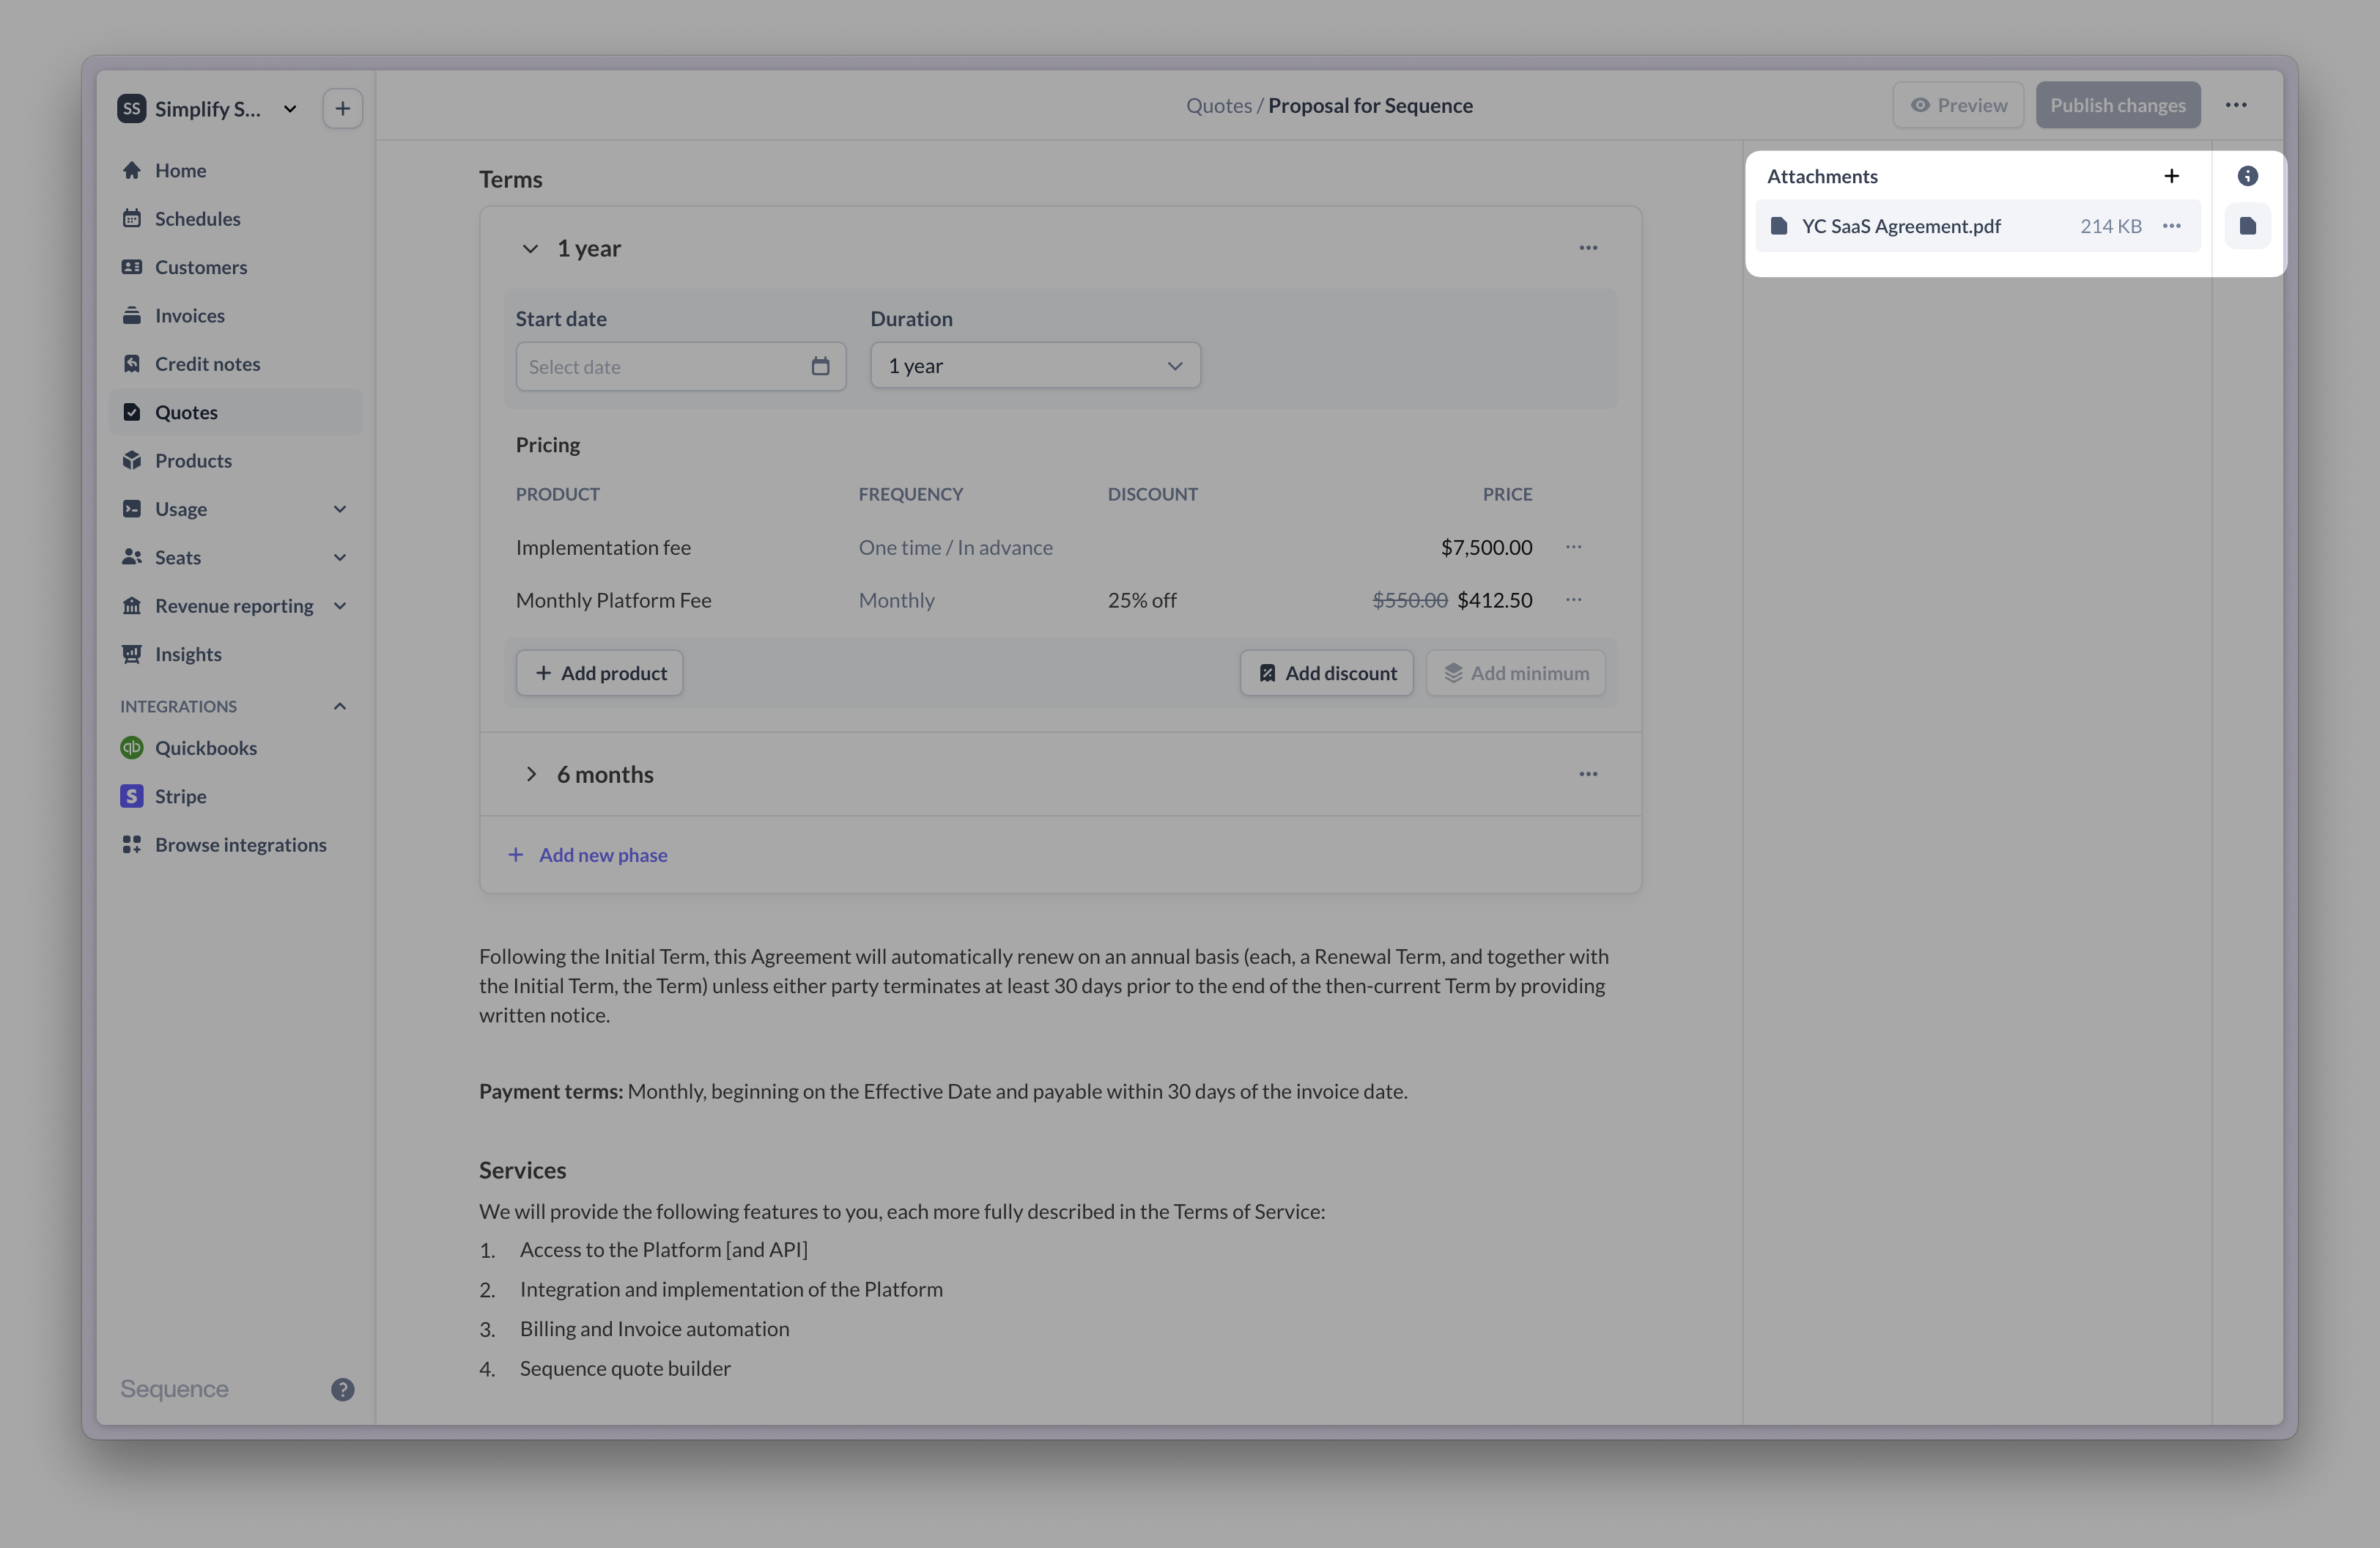This screenshot has height=1548, width=2380.
Task: Click the Sequence logo at the sidebar bottom
Action: point(174,1389)
